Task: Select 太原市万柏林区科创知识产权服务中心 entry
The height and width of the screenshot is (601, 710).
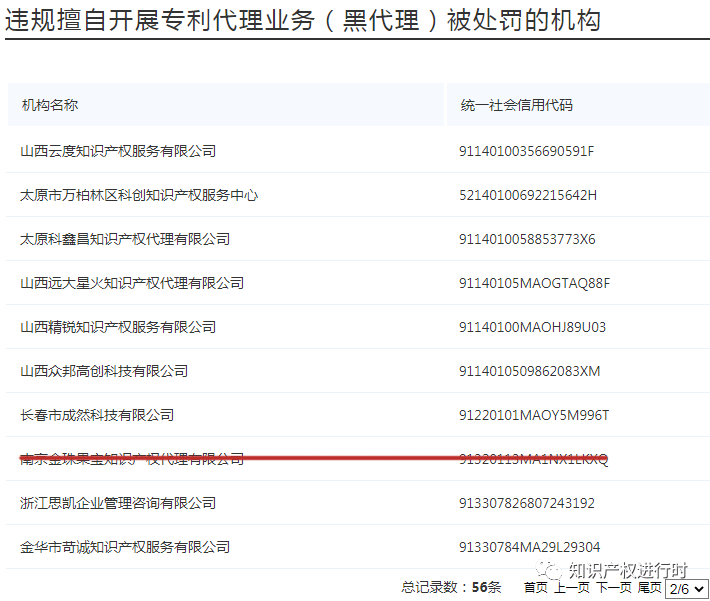Action: click(139, 195)
